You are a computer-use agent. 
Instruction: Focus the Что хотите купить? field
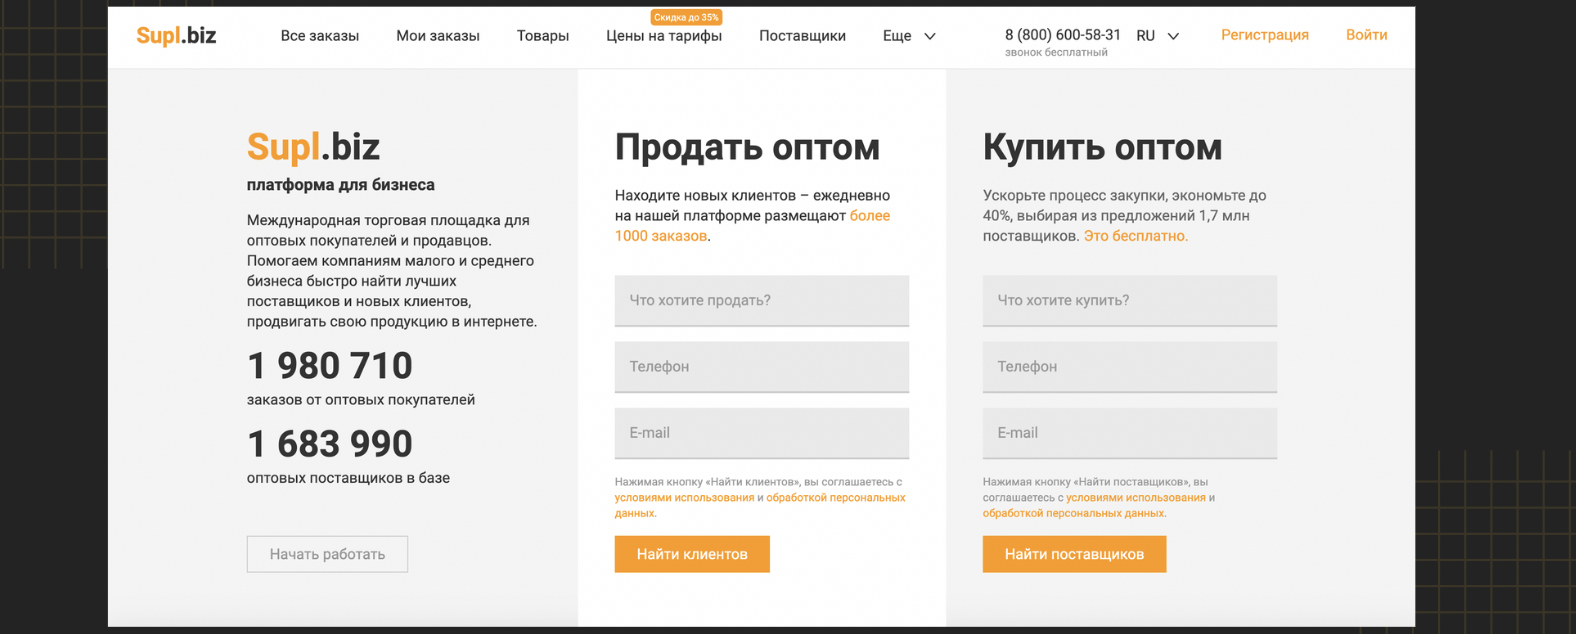(x=1130, y=301)
